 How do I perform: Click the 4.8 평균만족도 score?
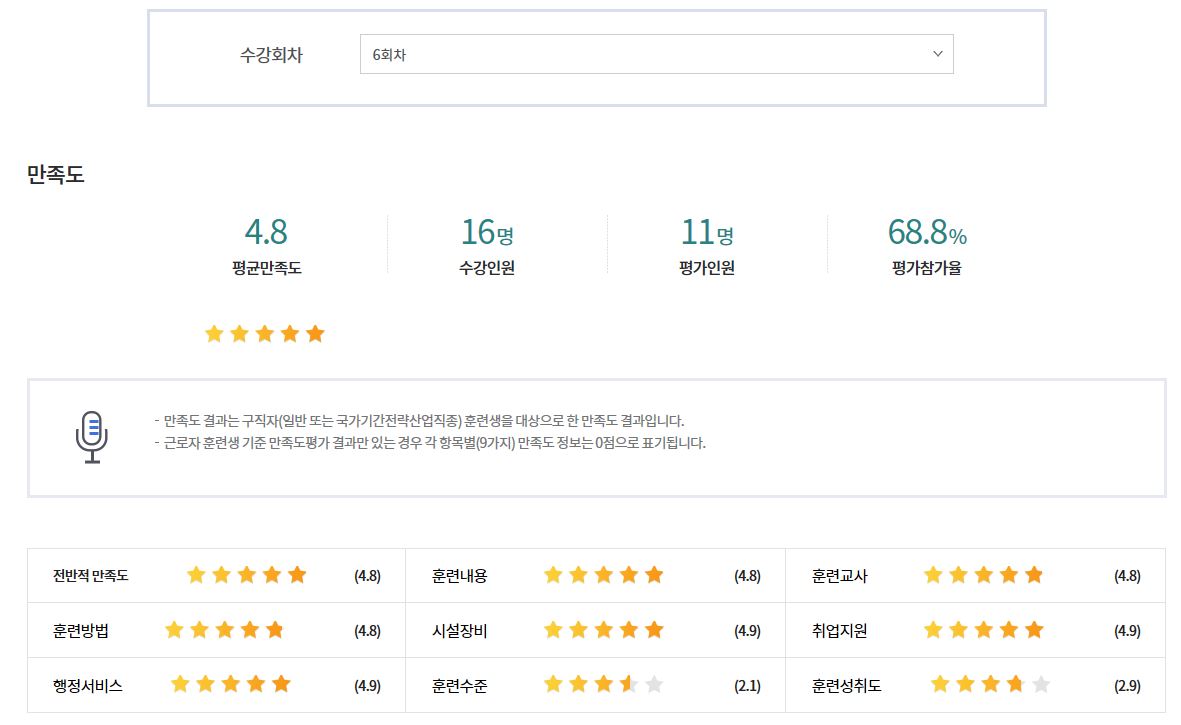(x=266, y=232)
